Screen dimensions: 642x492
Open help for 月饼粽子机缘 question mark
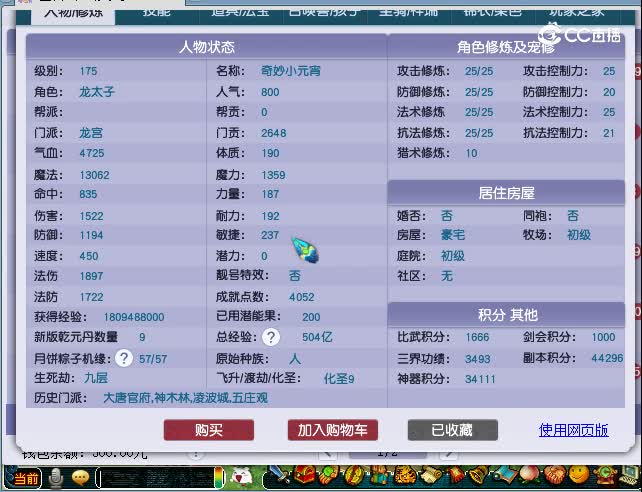[x=124, y=359]
